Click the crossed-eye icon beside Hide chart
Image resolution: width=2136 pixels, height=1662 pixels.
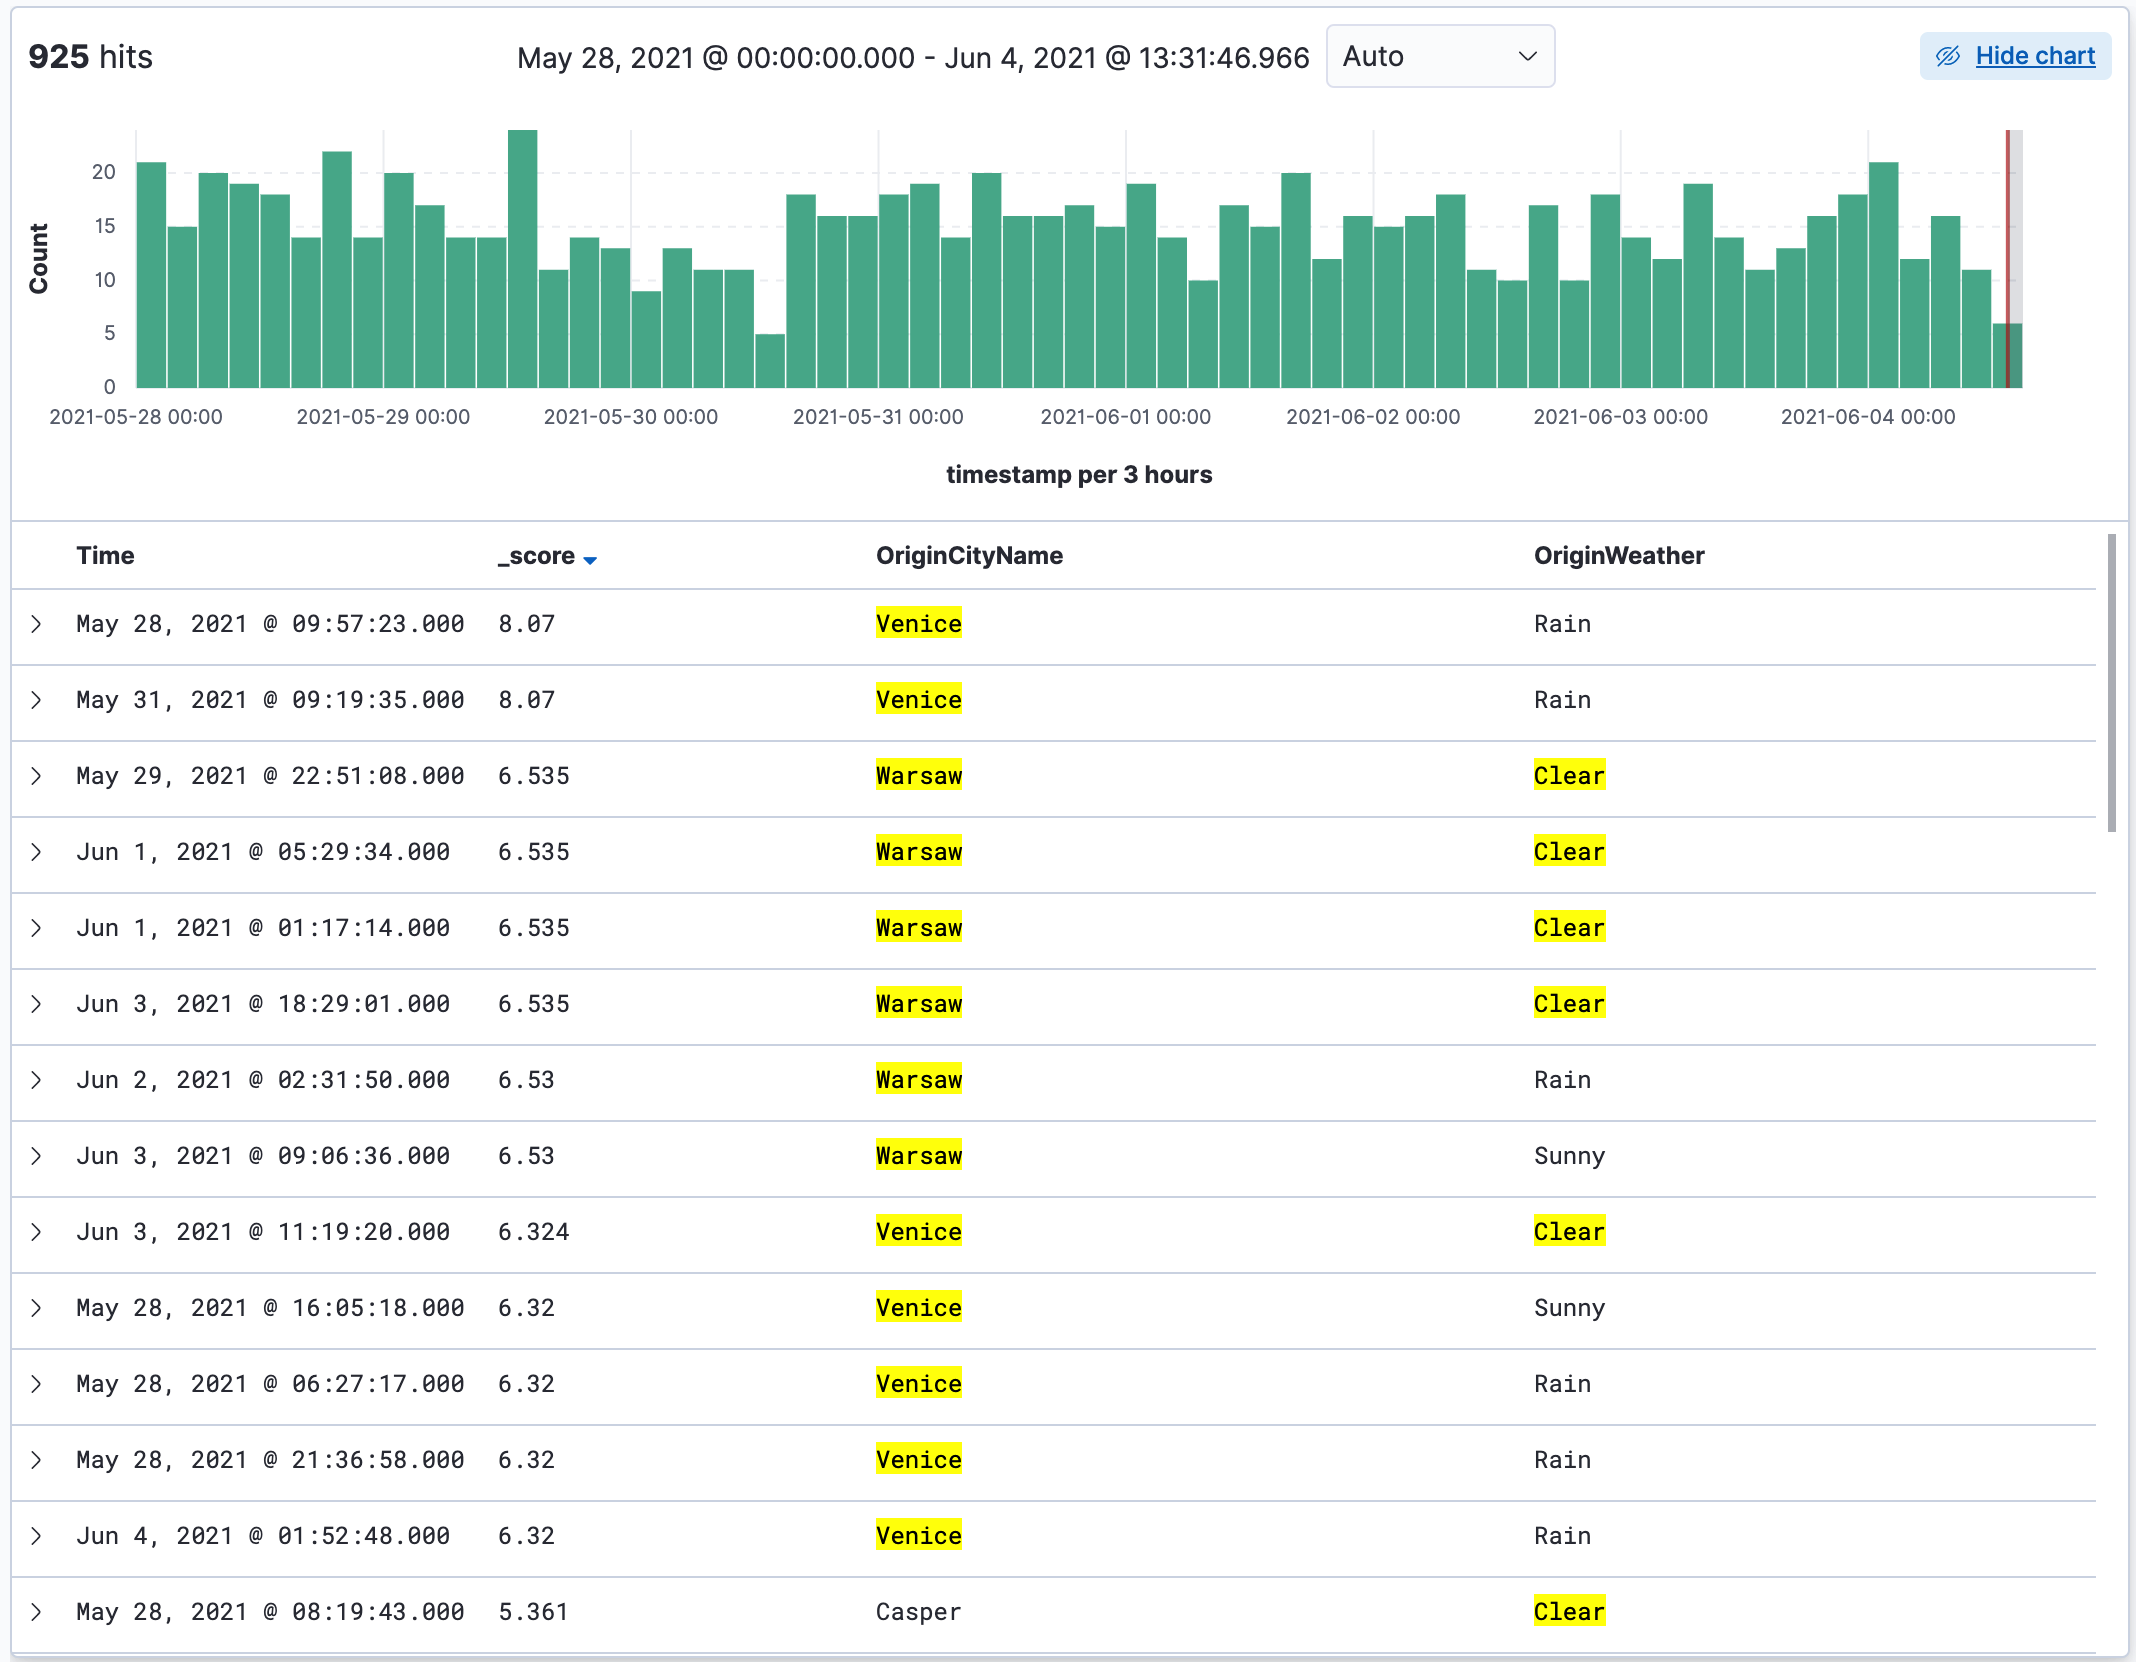(1947, 56)
